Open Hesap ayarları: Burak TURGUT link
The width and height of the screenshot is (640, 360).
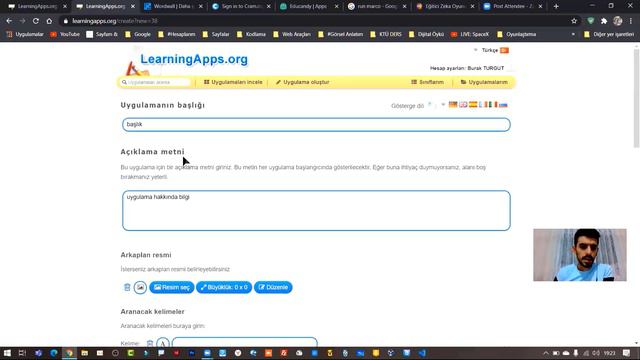(467, 68)
